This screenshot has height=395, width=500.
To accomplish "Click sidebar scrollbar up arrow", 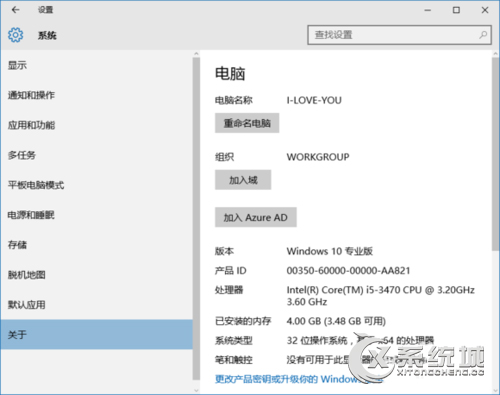I will click(x=196, y=54).
